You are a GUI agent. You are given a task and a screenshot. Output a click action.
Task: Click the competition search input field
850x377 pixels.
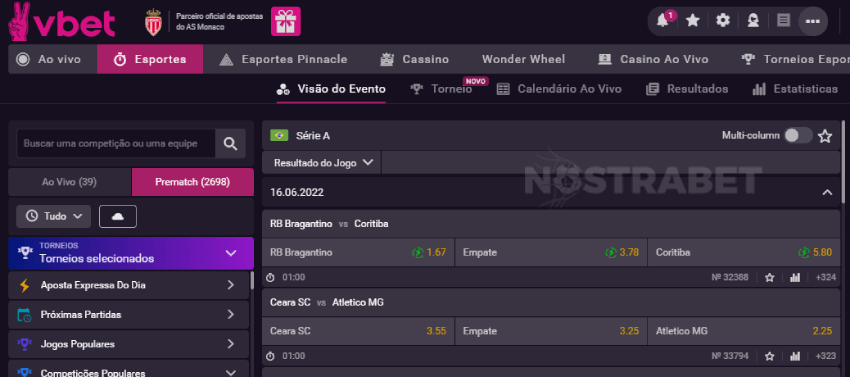tap(116, 144)
